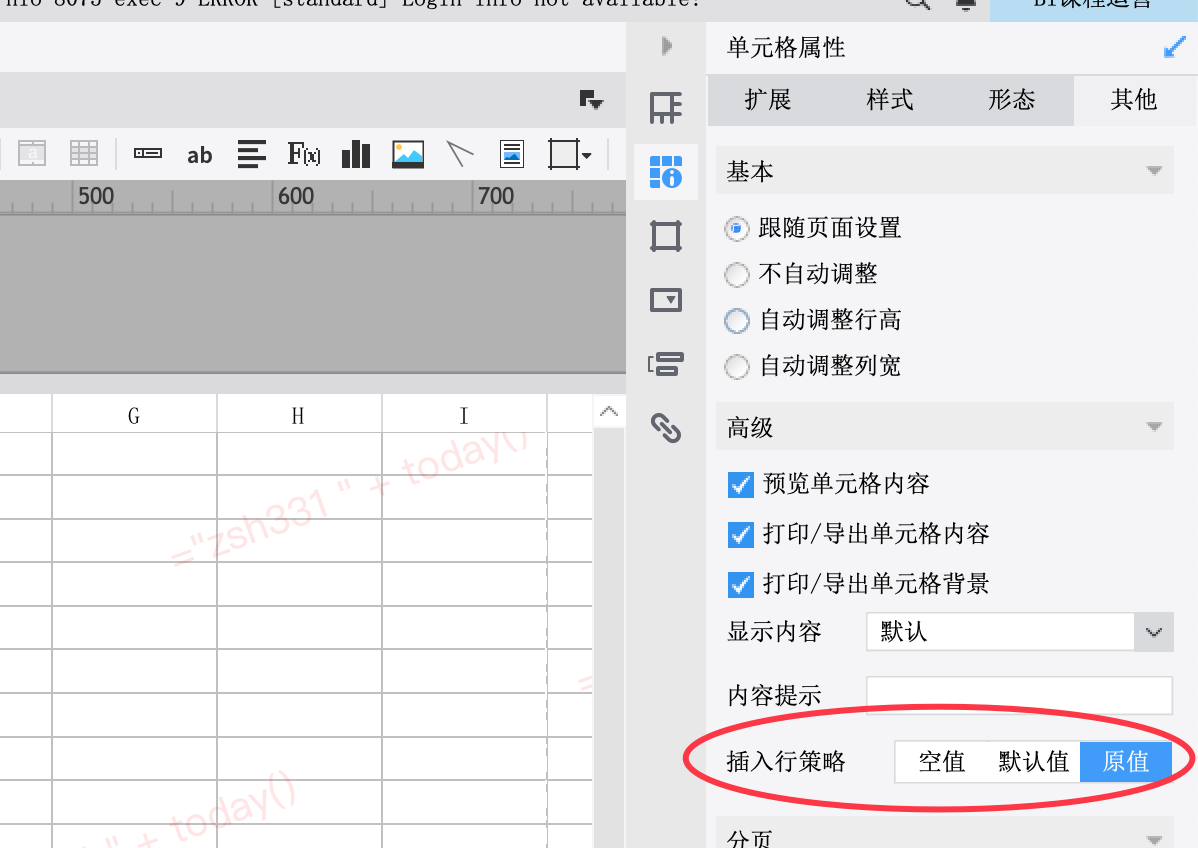Select column I header
The width and height of the screenshot is (1198, 848).
click(464, 415)
